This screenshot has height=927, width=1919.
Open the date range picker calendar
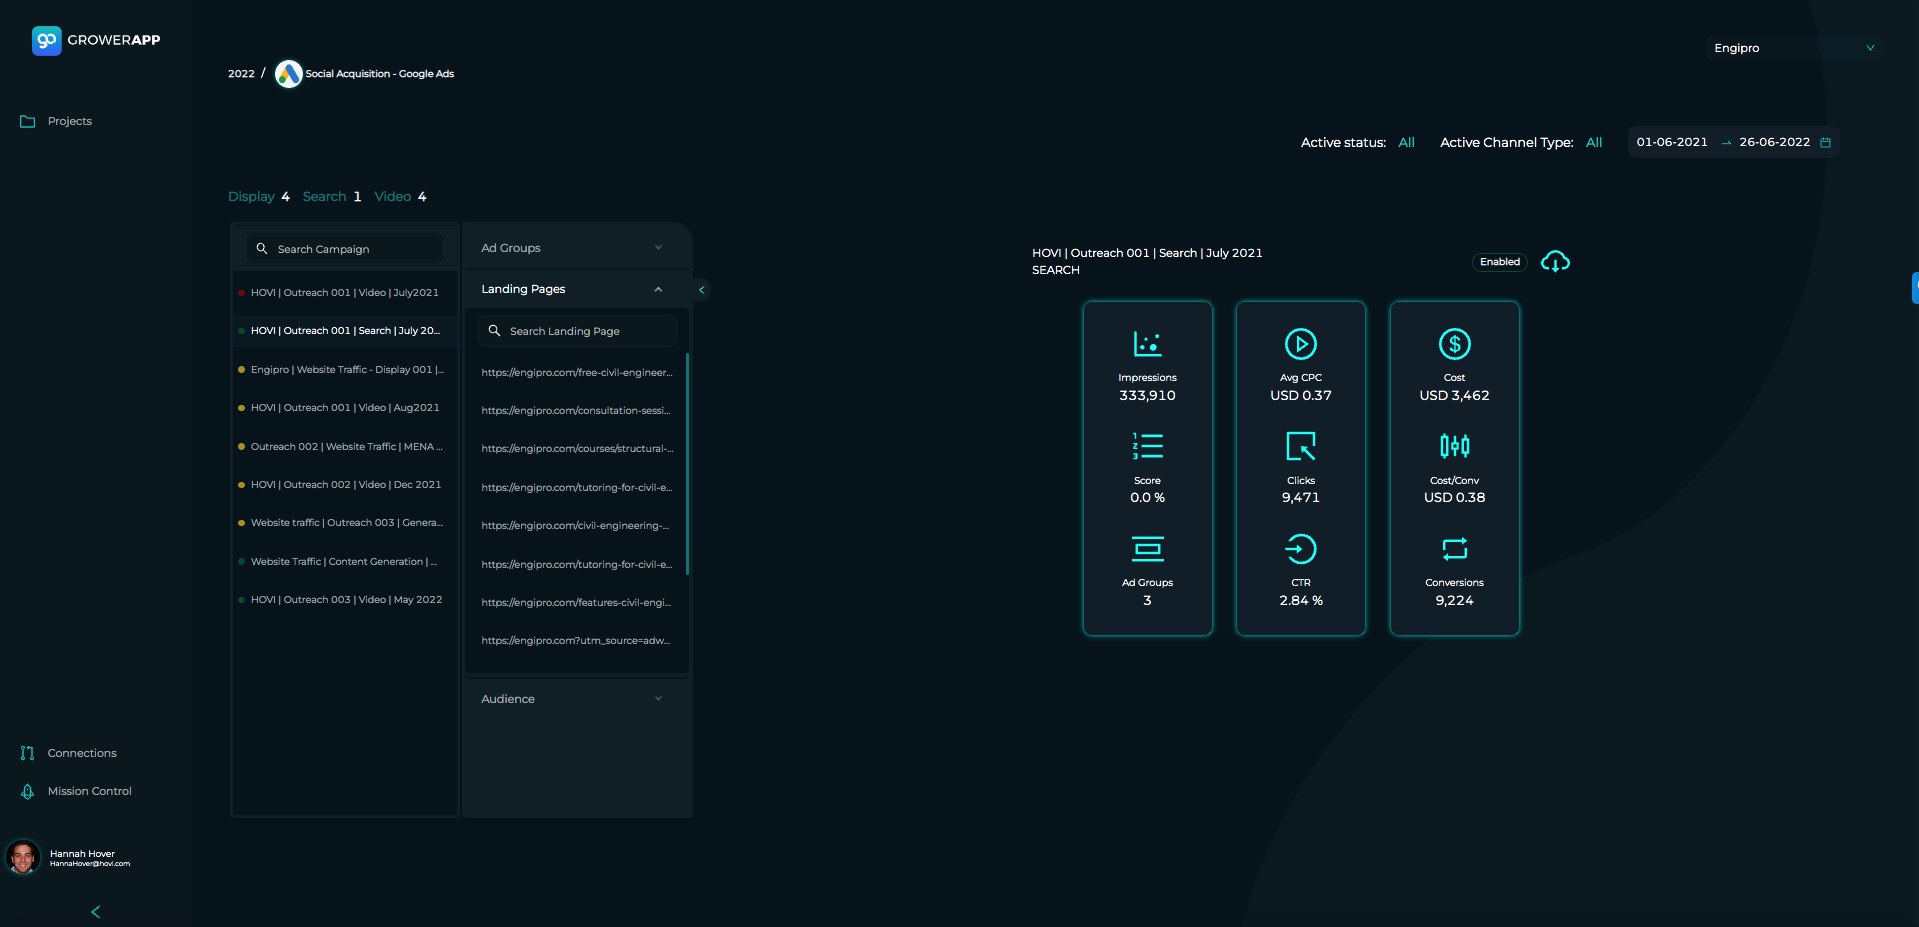(1827, 142)
